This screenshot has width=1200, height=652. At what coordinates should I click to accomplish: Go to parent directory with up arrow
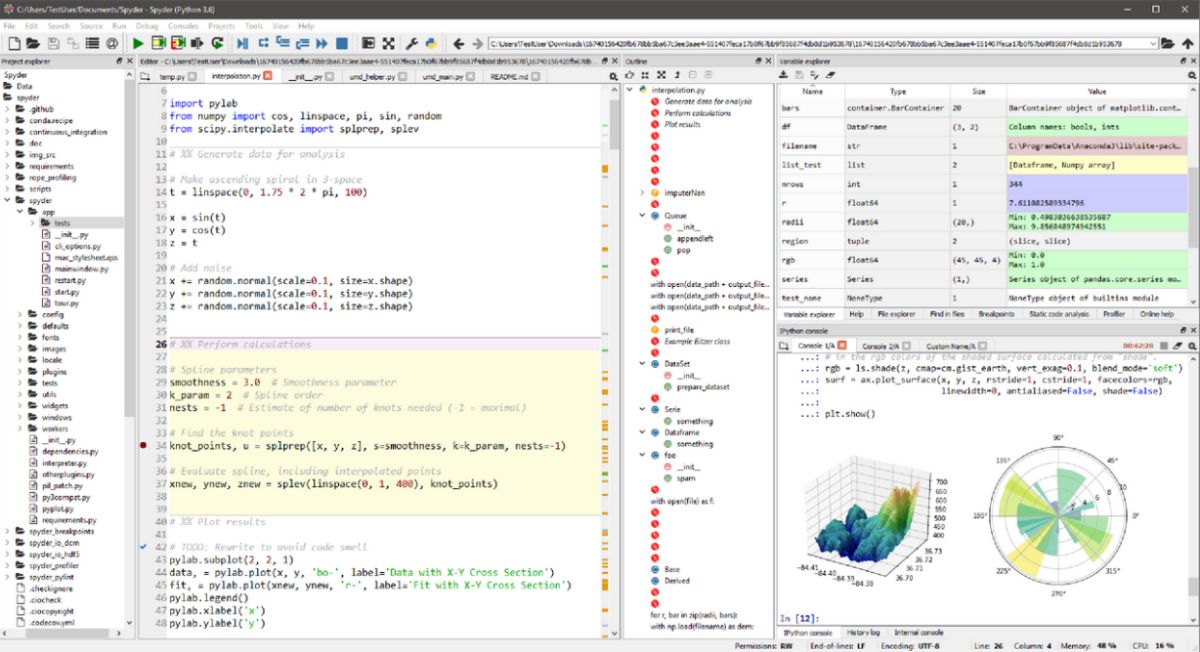(x=1187, y=43)
